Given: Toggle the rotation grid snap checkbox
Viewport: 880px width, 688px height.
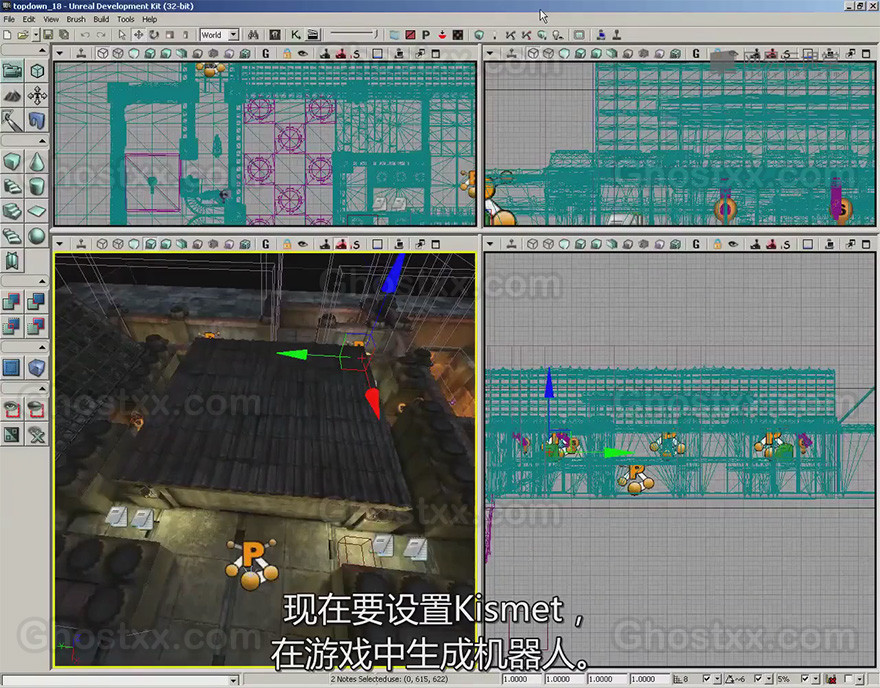Looking at the screenshot, I should click(758, 679).
